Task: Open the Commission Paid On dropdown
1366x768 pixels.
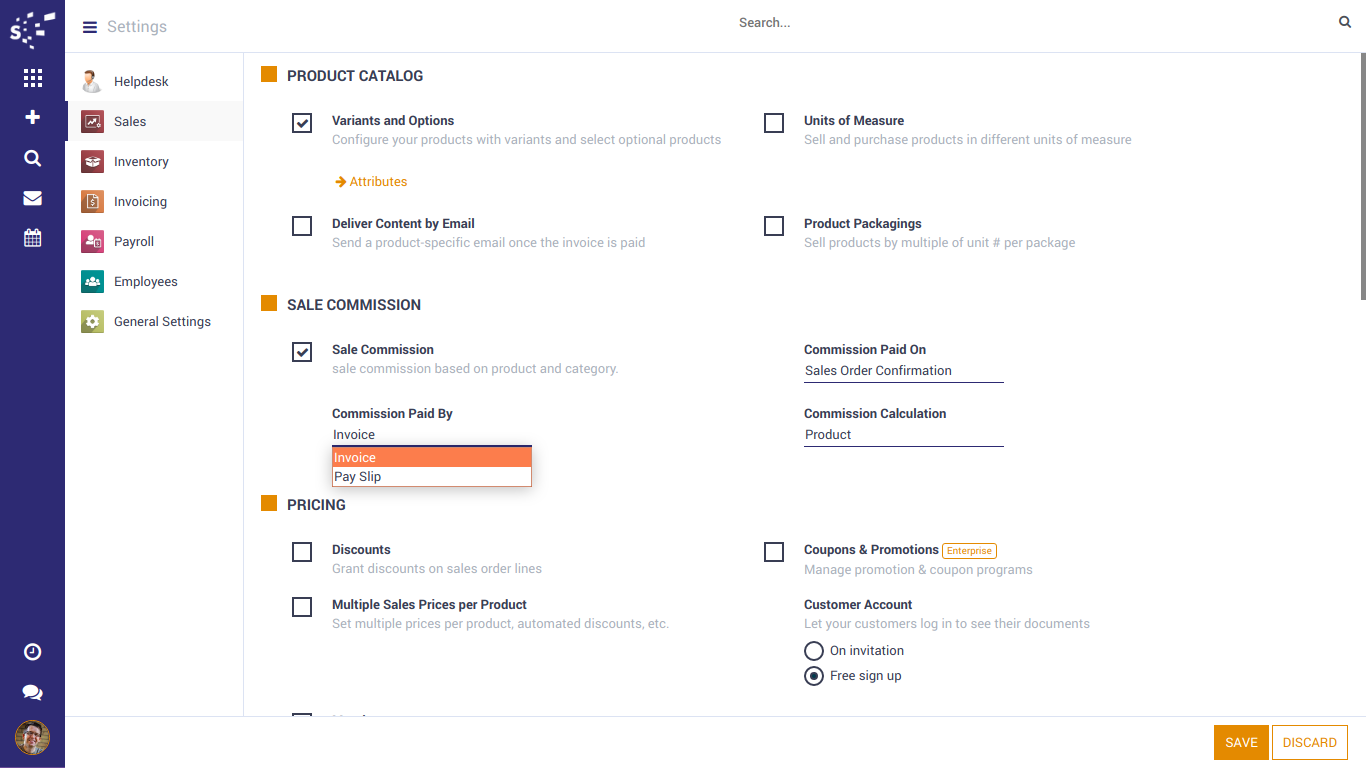Action: point(903,371)
